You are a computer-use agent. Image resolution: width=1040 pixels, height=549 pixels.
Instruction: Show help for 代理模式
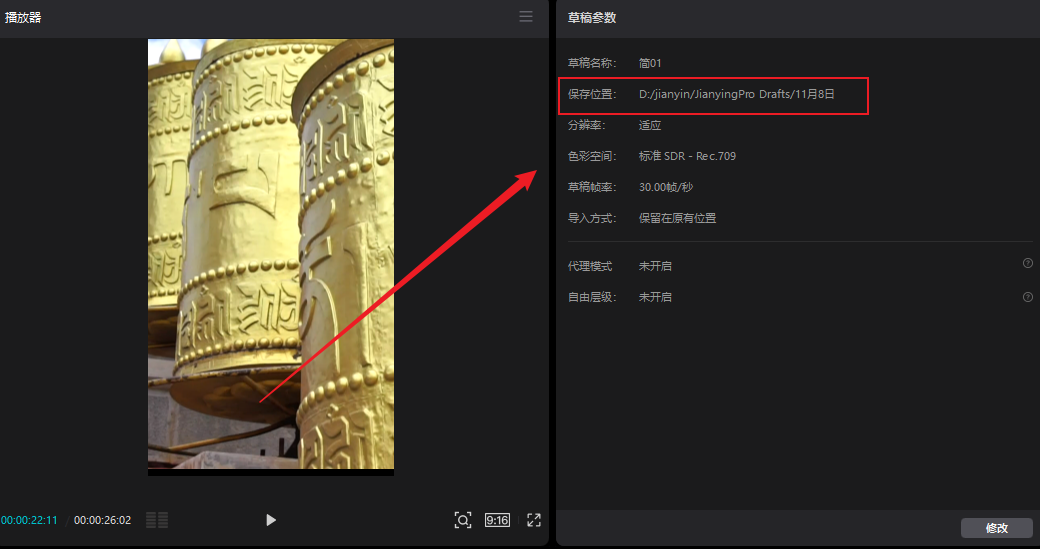[x=1028, y=263]
